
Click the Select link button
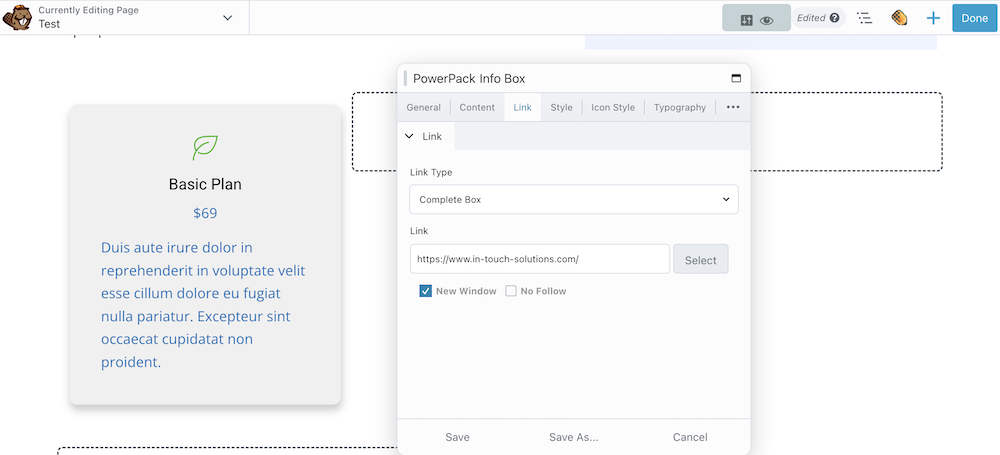coord(700,260)
